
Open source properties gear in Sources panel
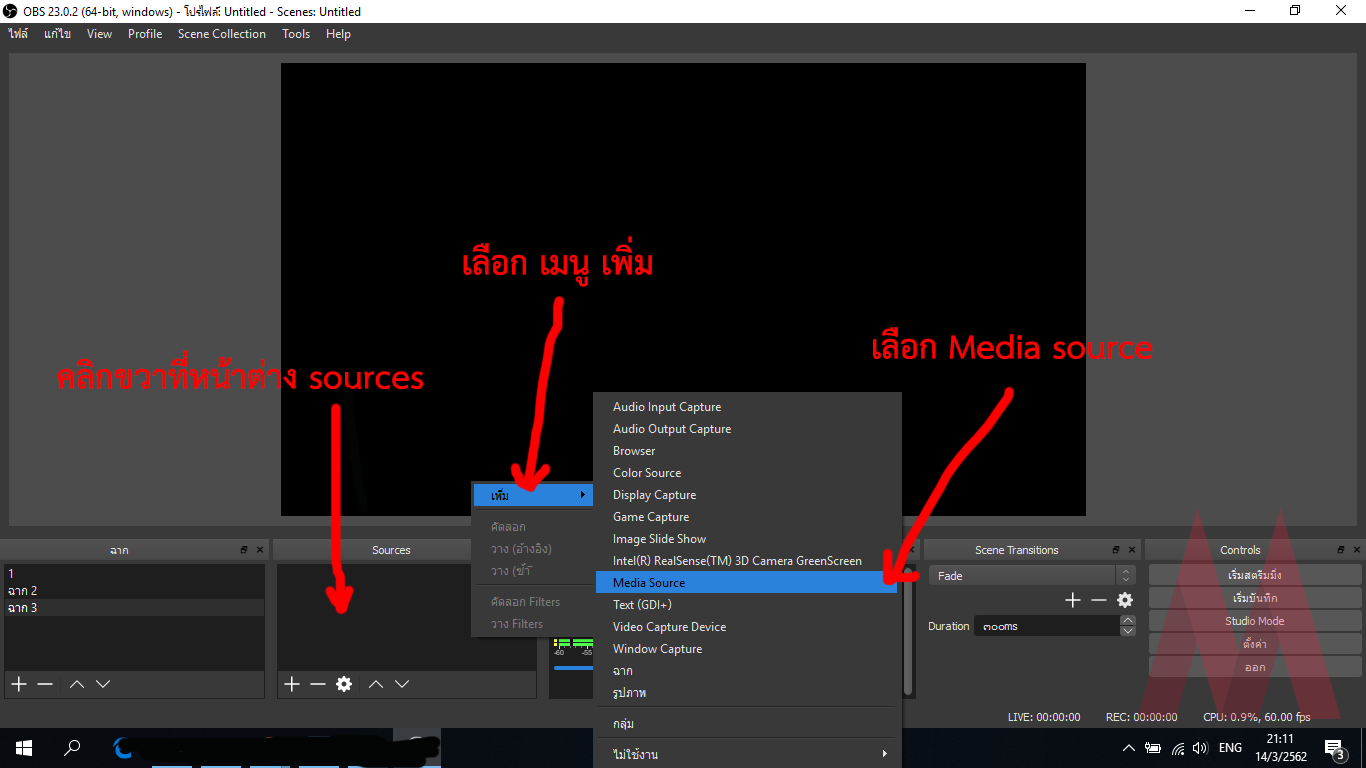[x=344, y=684]
